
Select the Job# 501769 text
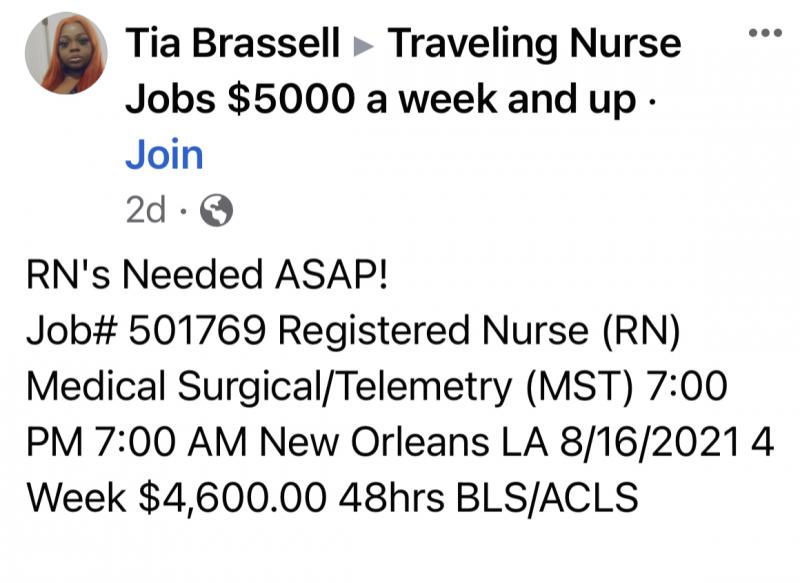click(146, 332)
